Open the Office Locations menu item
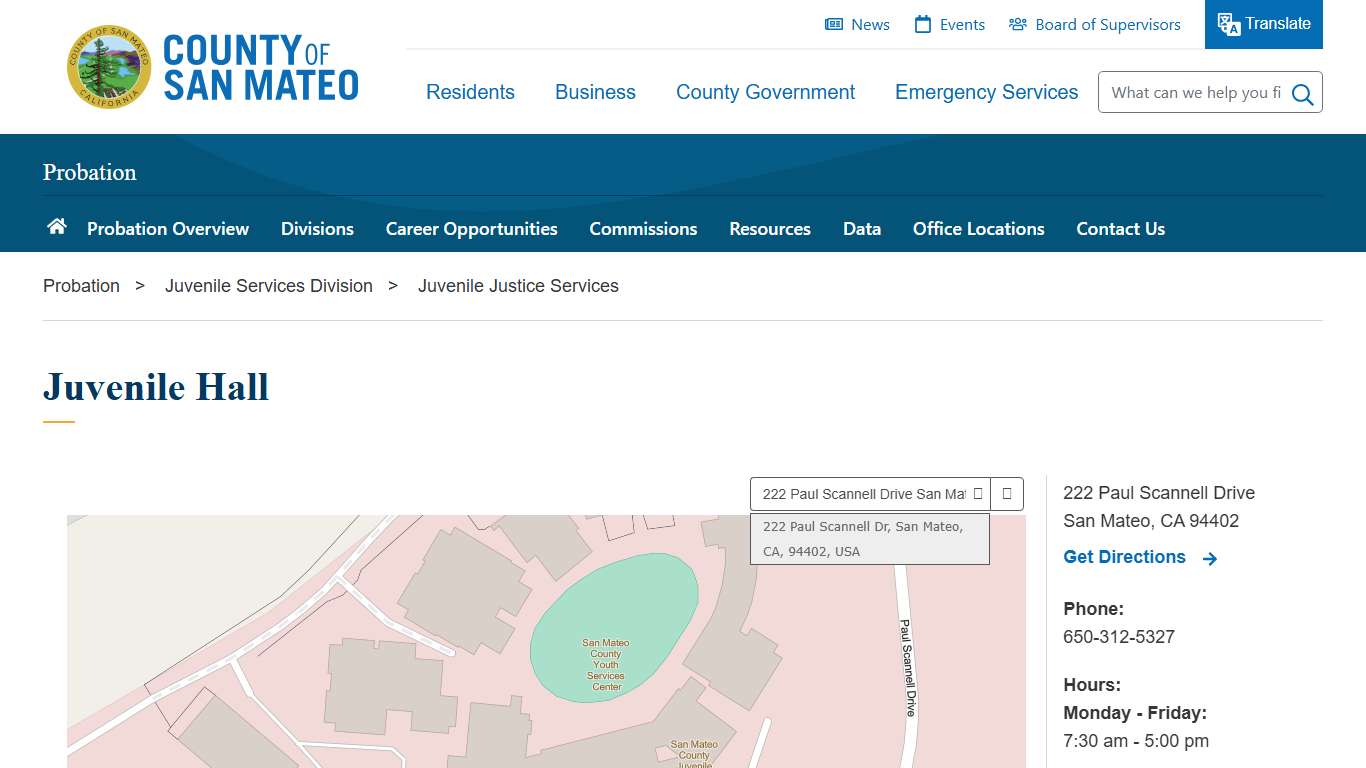 (978, 229)
